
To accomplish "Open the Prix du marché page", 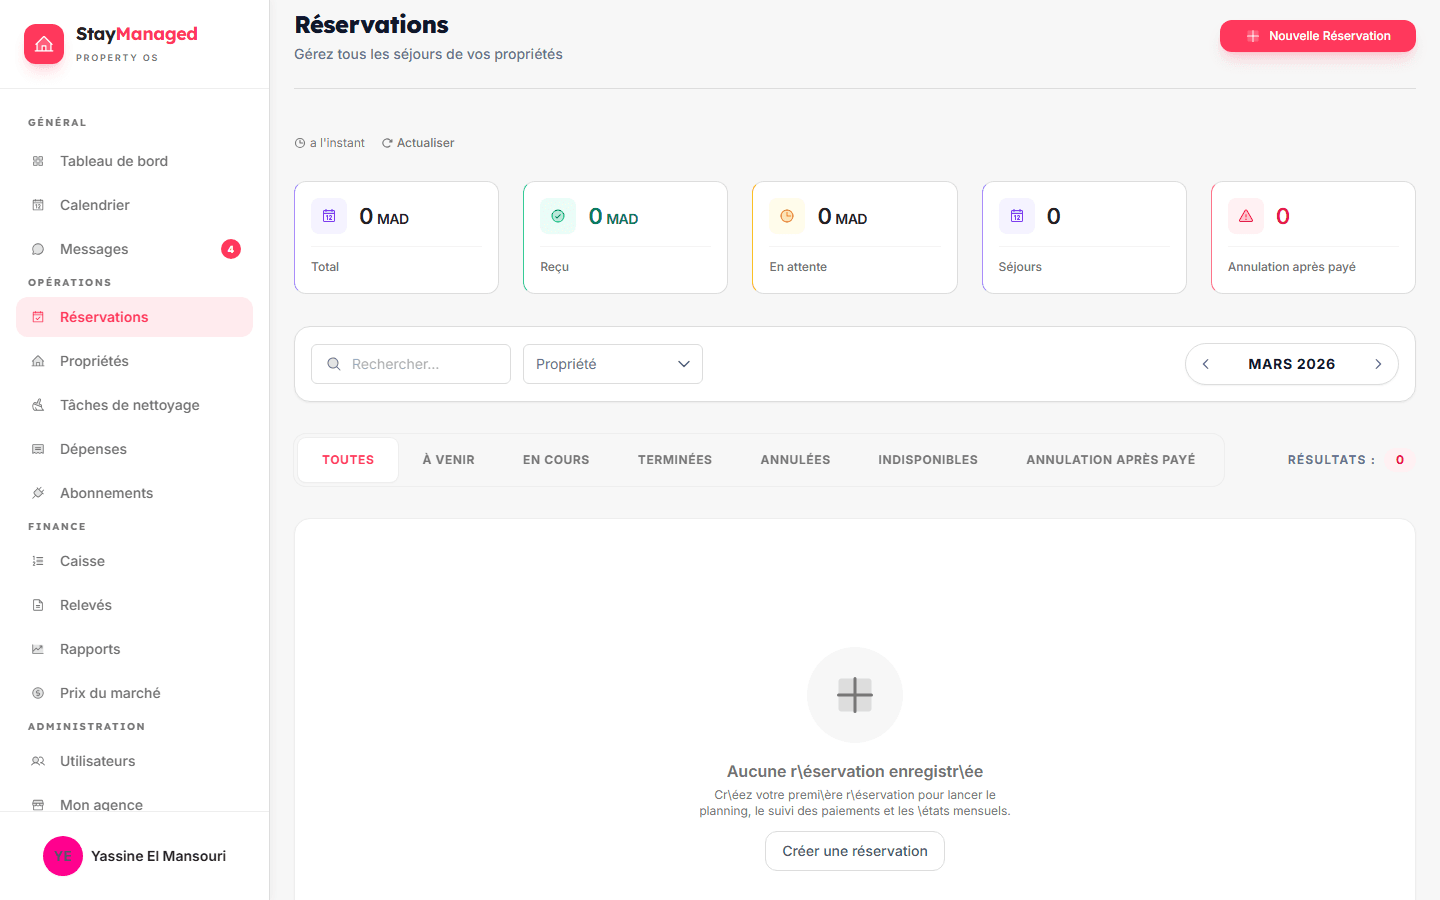I will [x=110, y=693].
